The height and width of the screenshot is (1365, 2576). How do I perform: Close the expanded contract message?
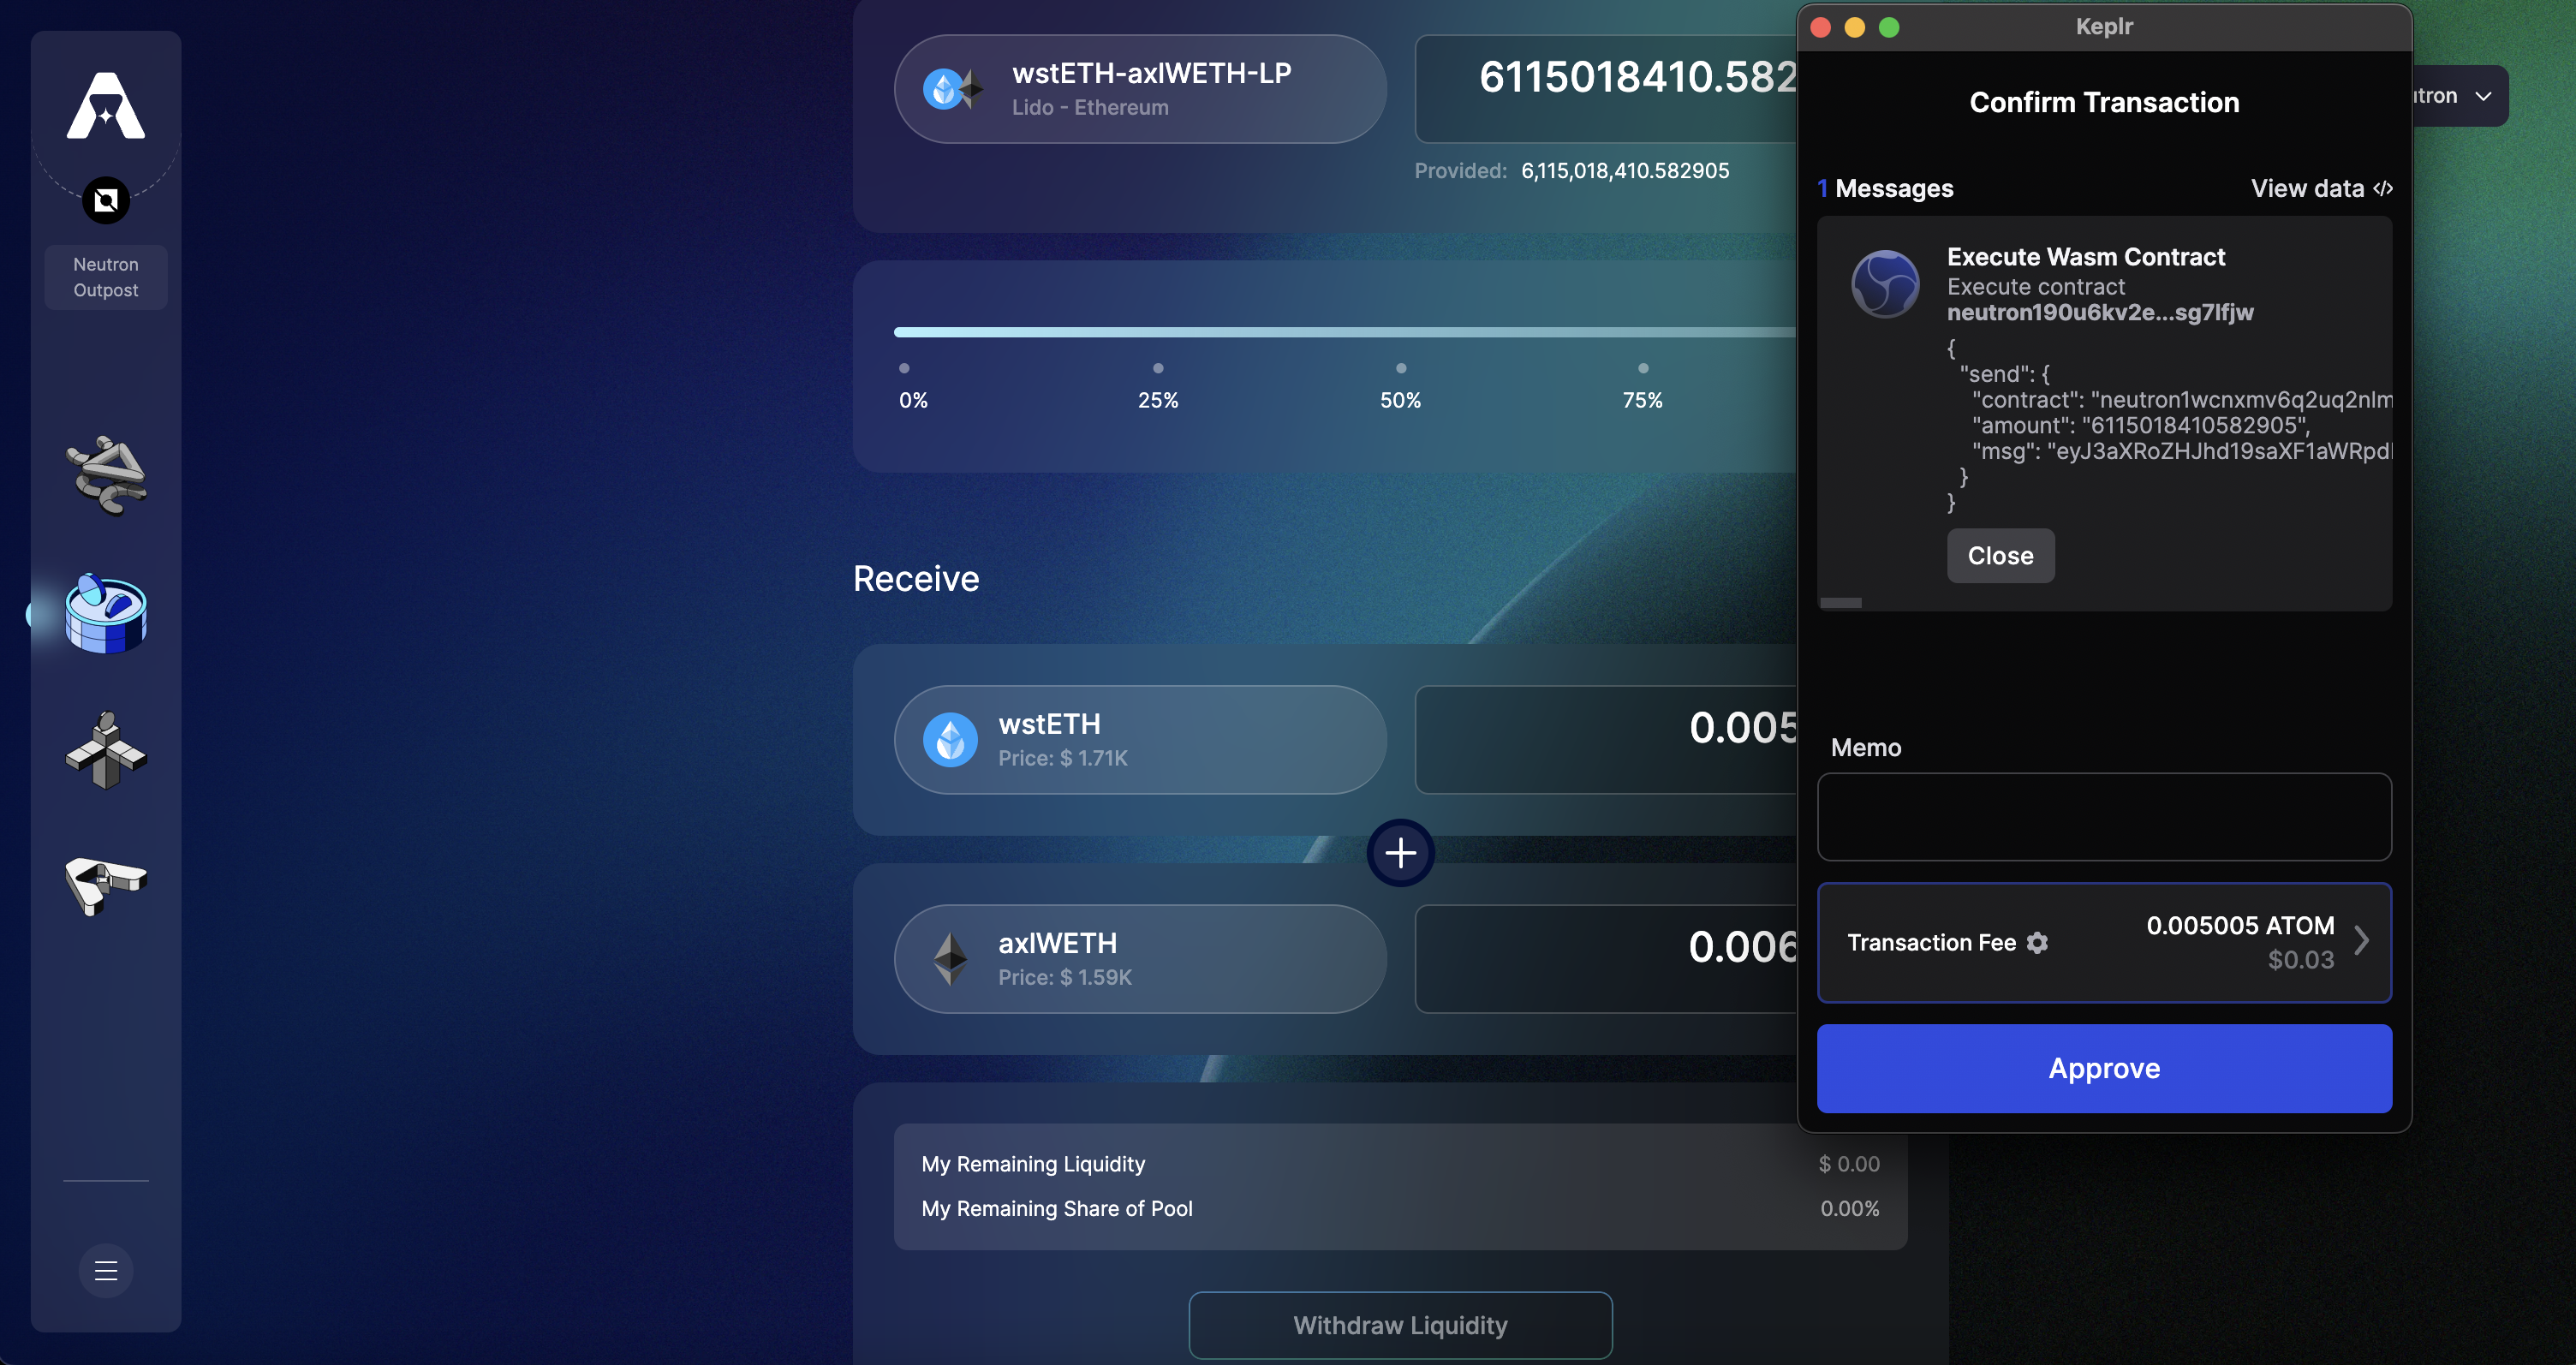click(2000, 556)
